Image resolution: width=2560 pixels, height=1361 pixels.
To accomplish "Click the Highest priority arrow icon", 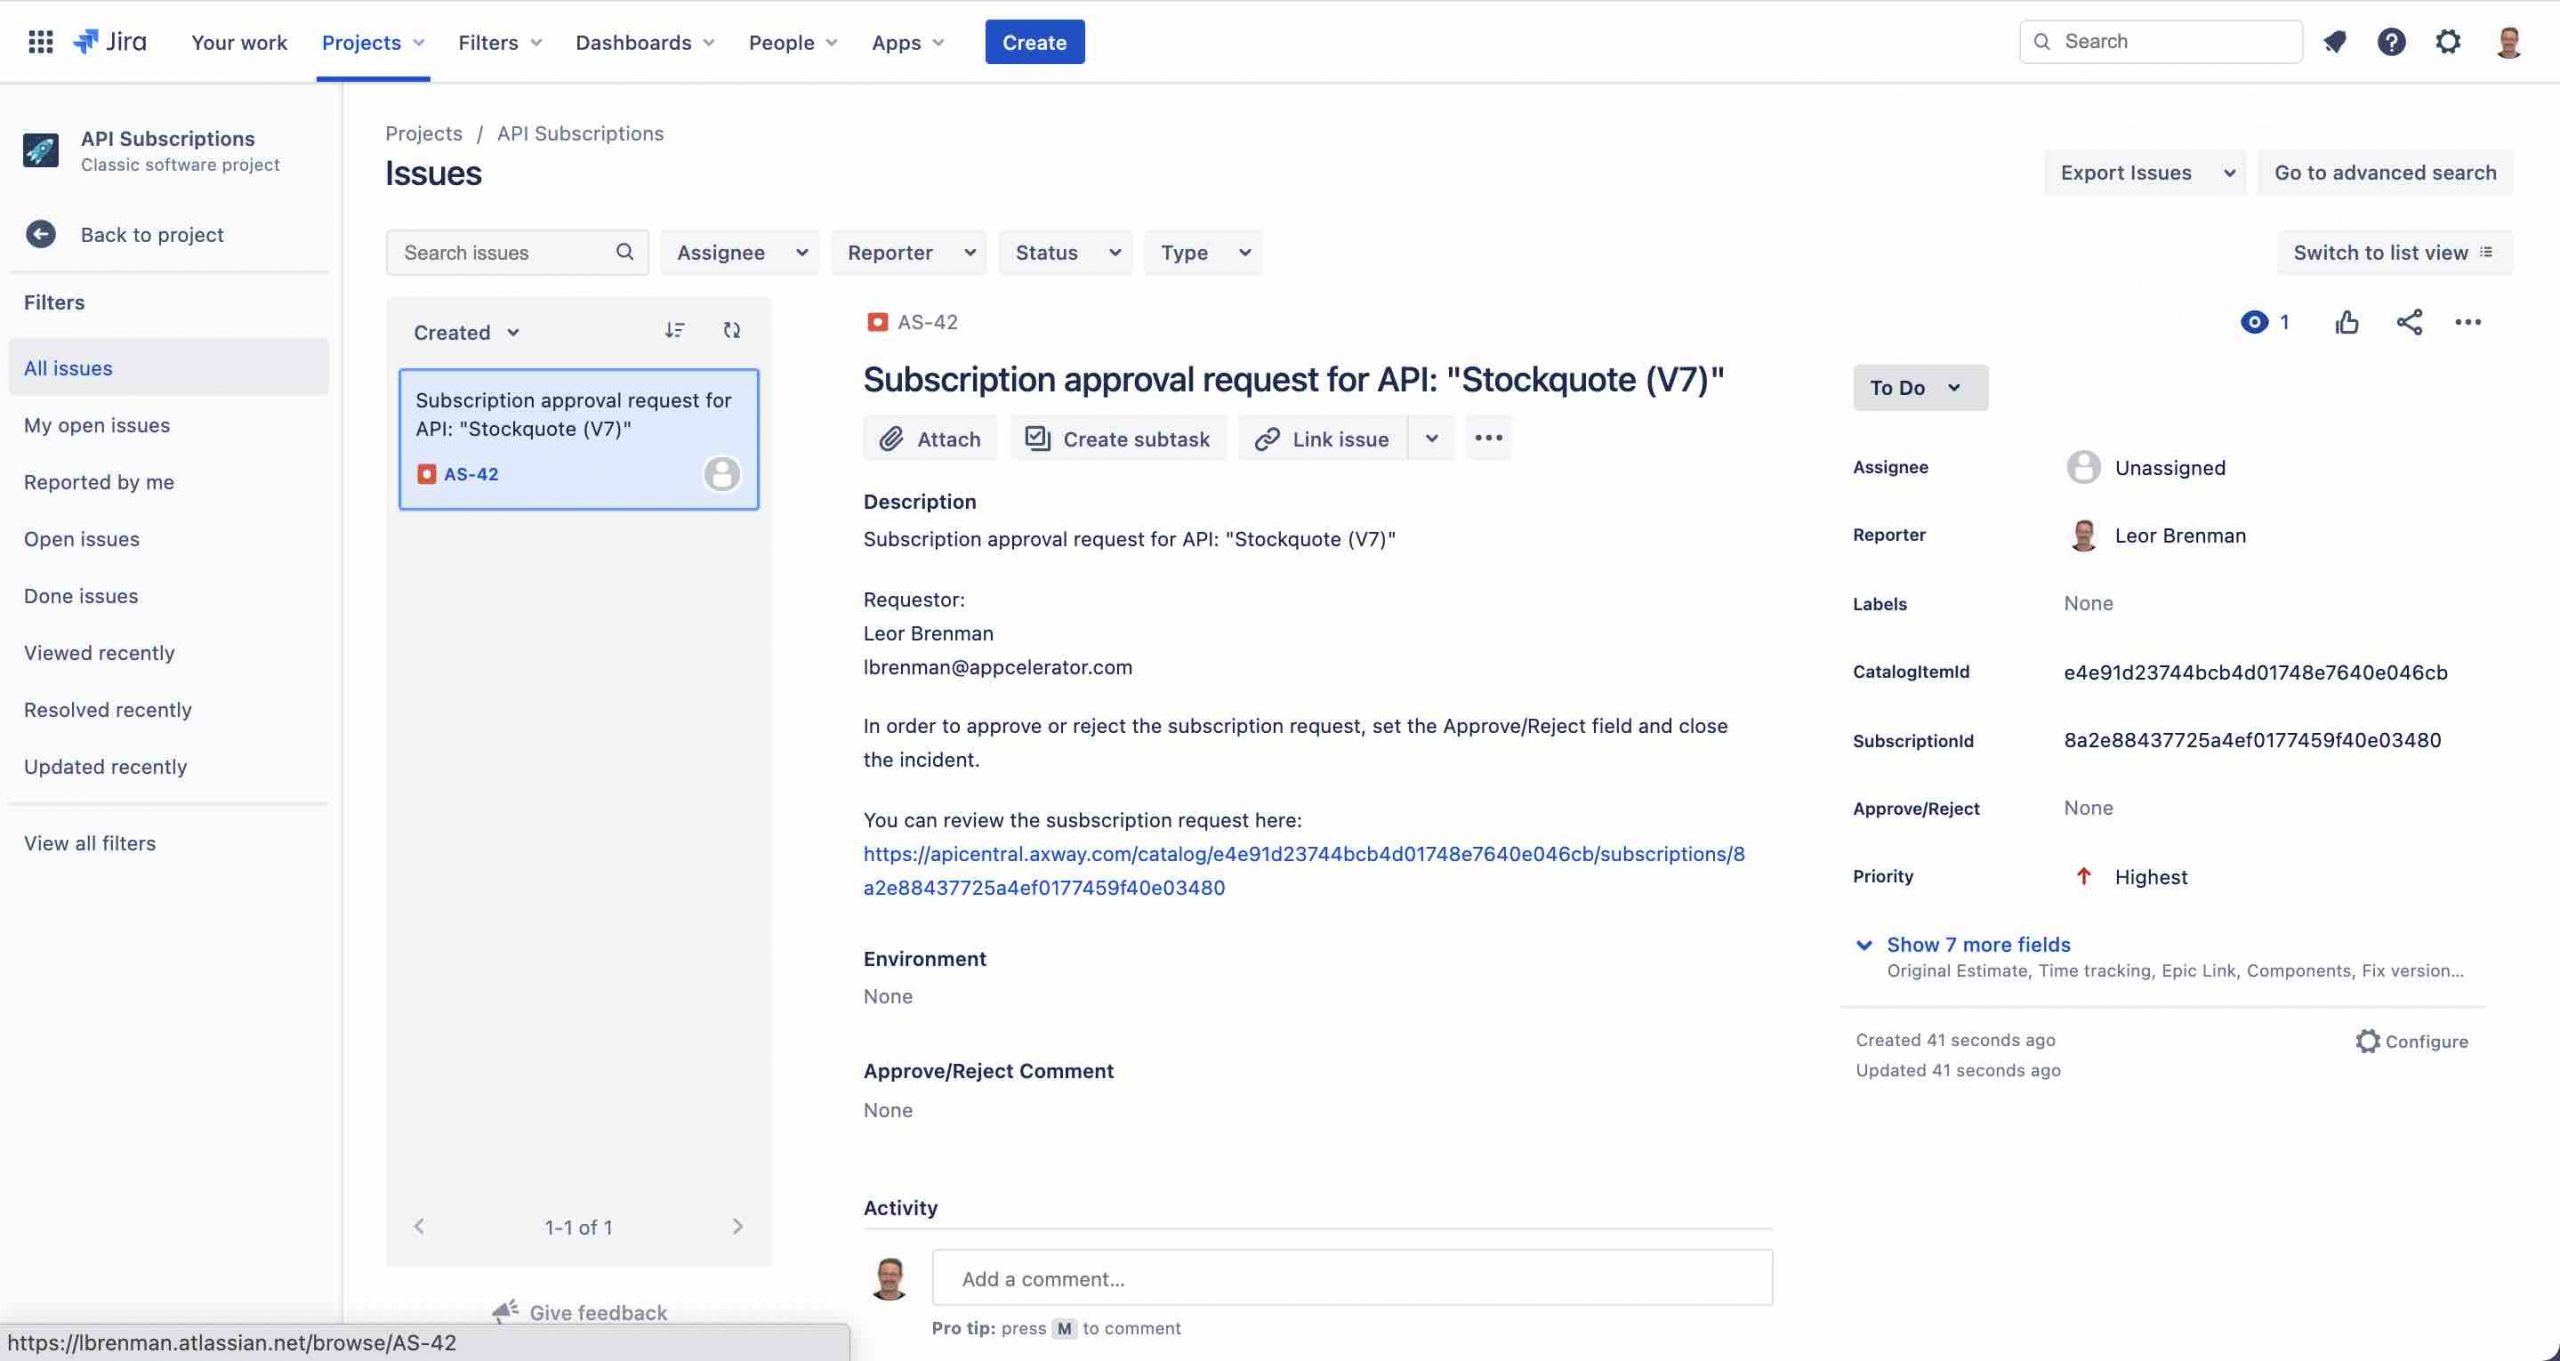I will click(x=2083, y=876).
